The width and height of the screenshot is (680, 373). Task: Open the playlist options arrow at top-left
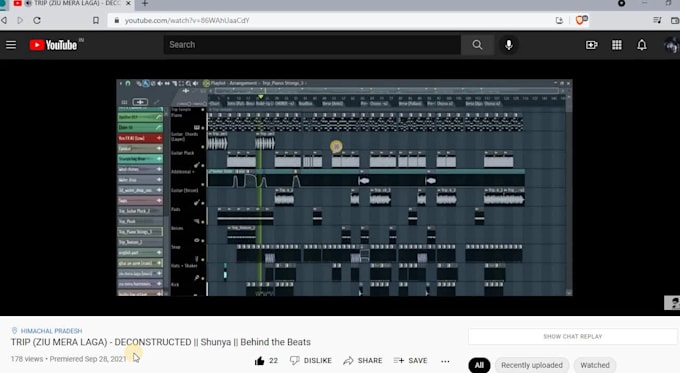click(x=121, y=83)
